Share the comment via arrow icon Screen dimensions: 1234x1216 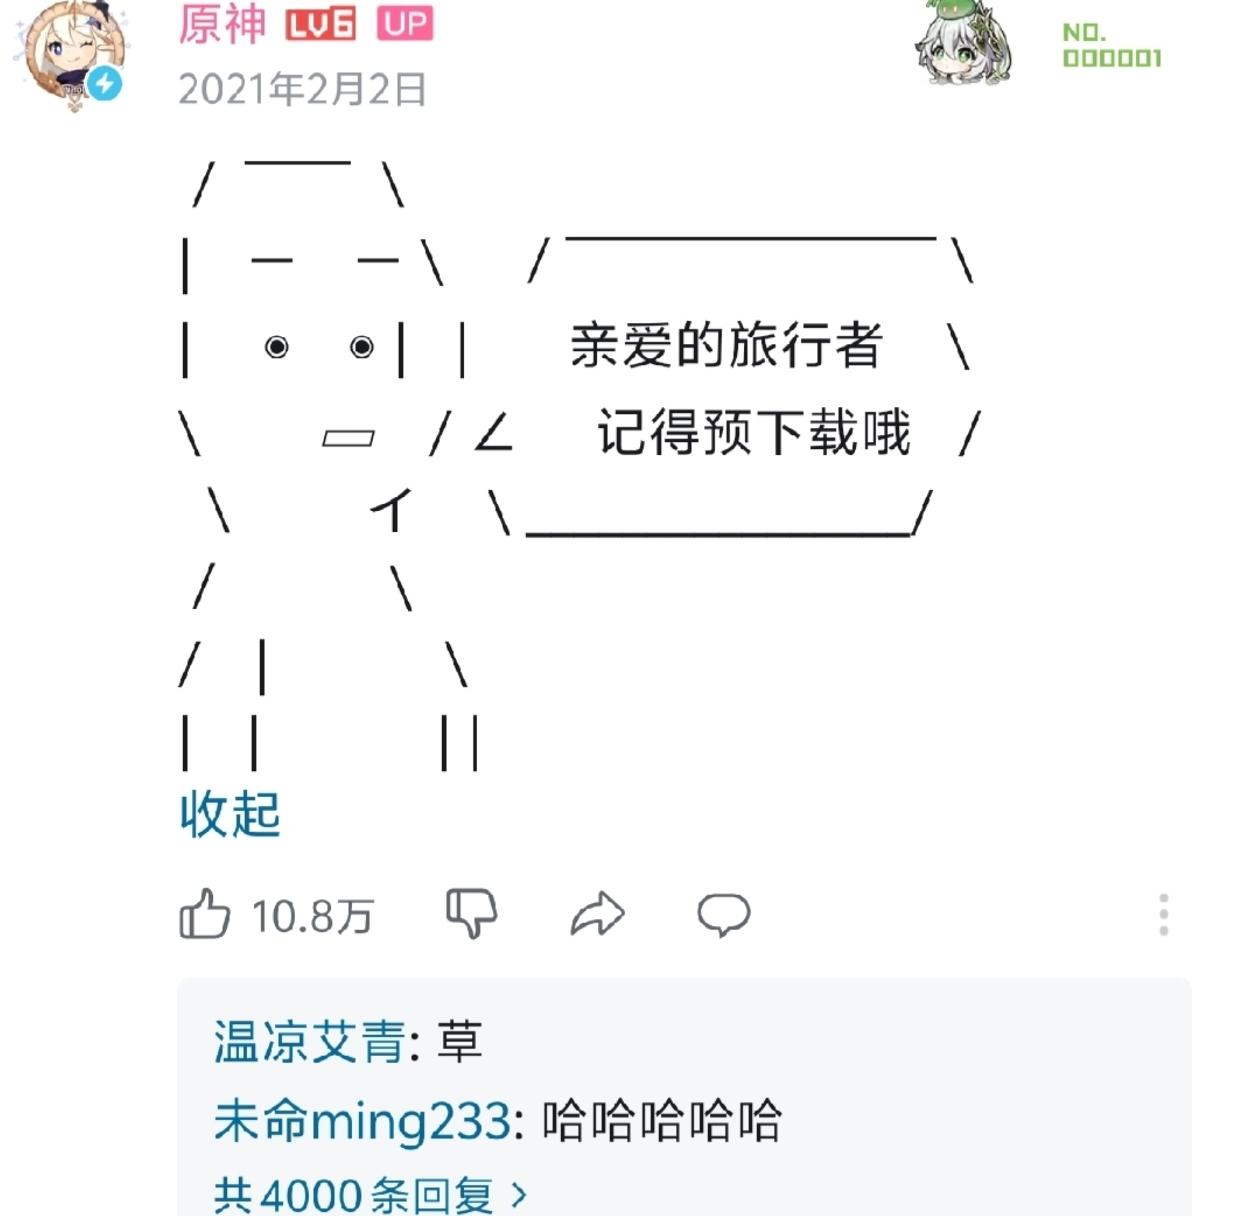point(597,914)
